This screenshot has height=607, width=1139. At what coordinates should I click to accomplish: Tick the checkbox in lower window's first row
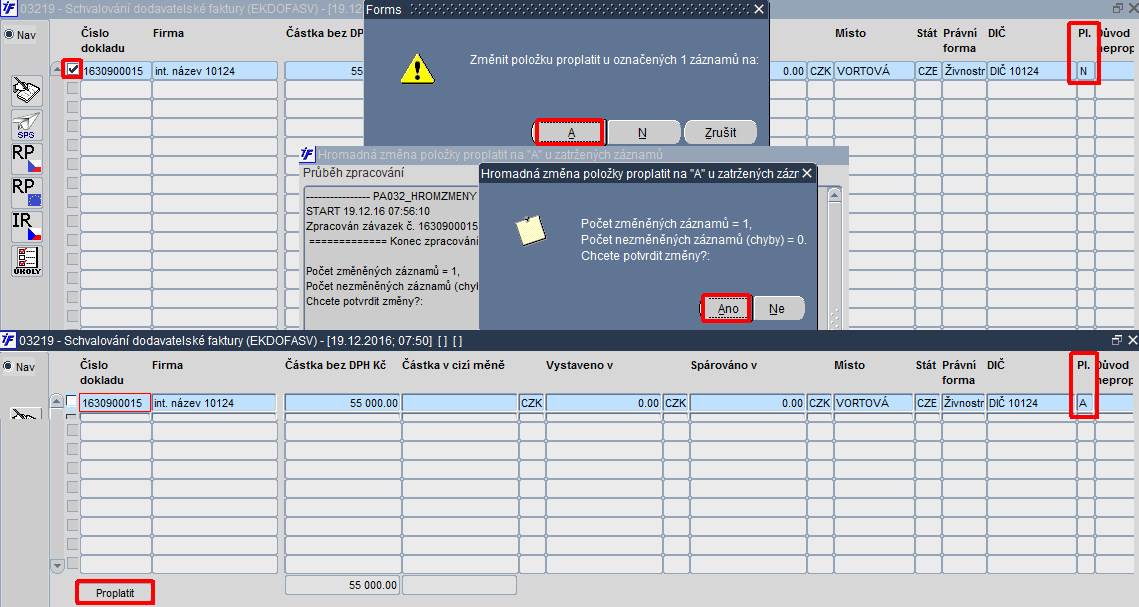tap(71, 401)
